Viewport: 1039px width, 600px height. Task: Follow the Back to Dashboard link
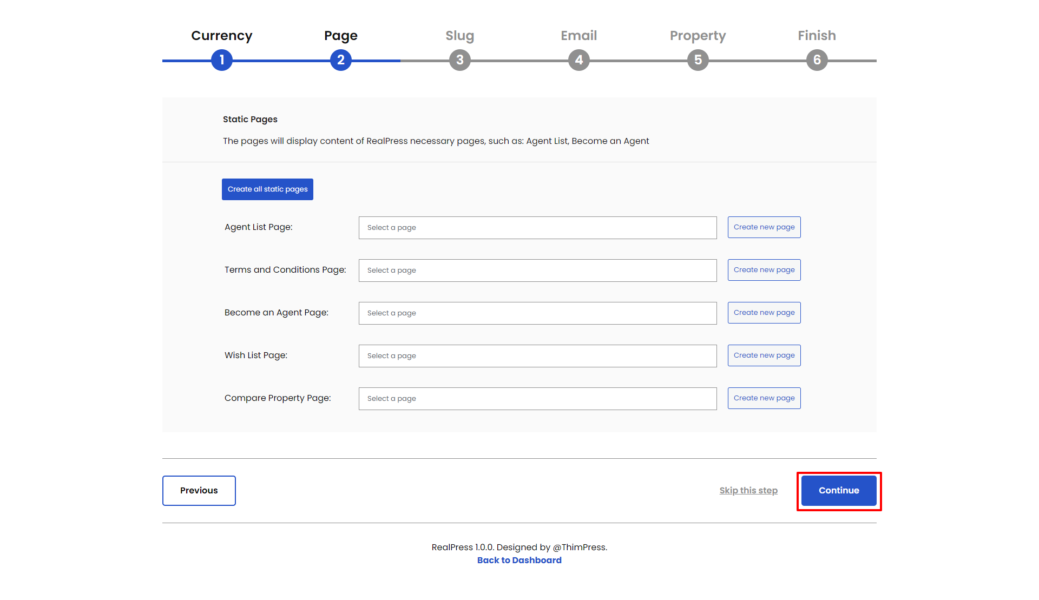point(519,561)
